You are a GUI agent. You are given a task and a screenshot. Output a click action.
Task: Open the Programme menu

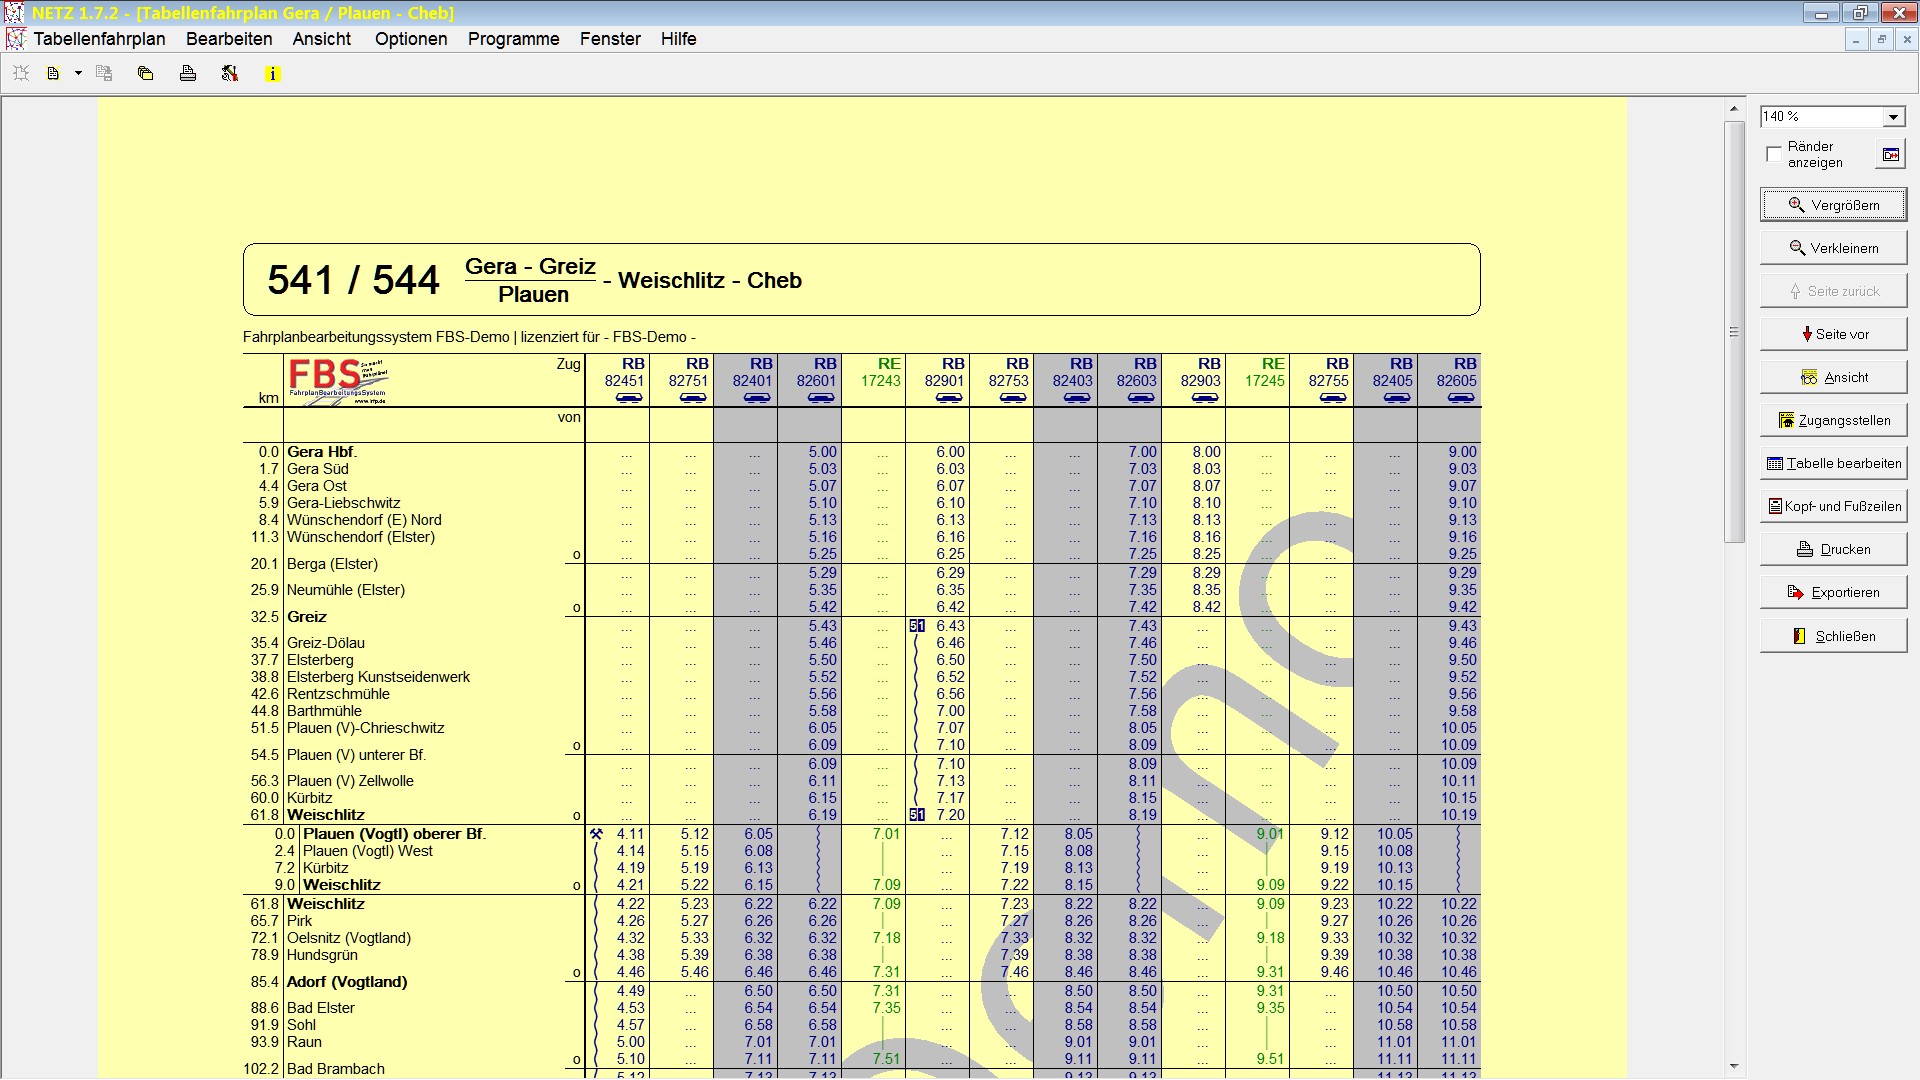pyautogui.click(x=513, y=39)
